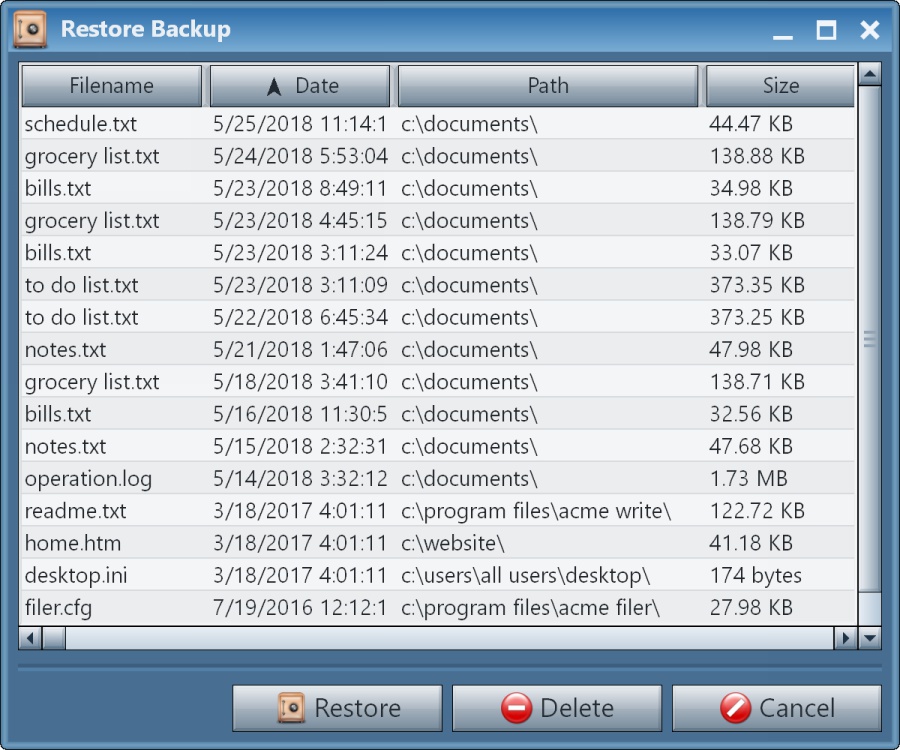
Task: Select the operation.log row
Action: point(437,478)
